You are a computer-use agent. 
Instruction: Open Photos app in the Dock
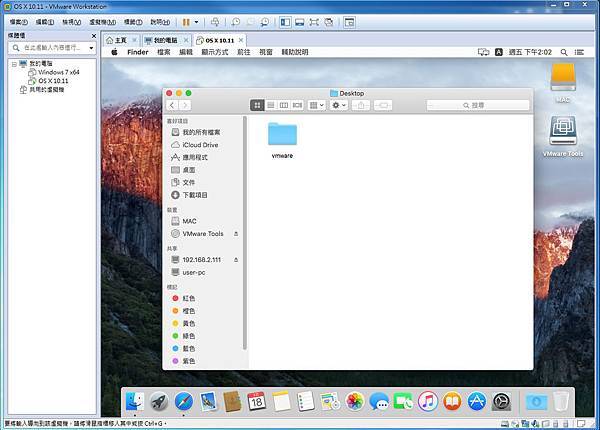tap(355, 402)
